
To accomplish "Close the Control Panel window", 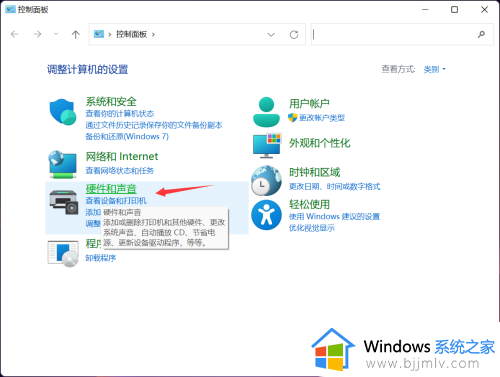I will pyautogui.click(x=484, y=10).
